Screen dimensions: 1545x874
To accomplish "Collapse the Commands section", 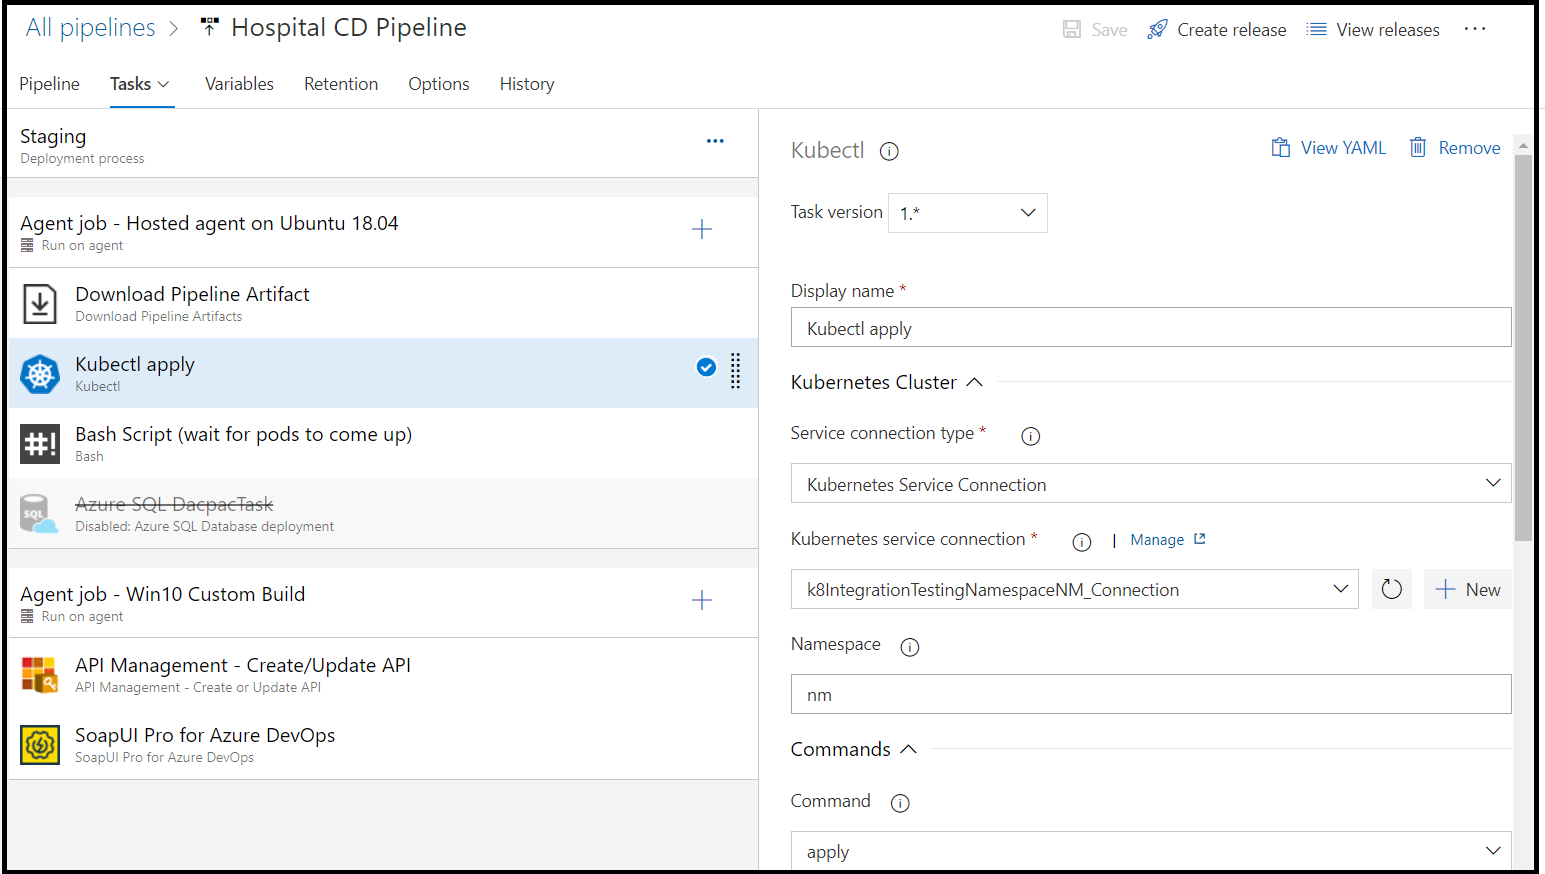I will [x=908, y=749].
